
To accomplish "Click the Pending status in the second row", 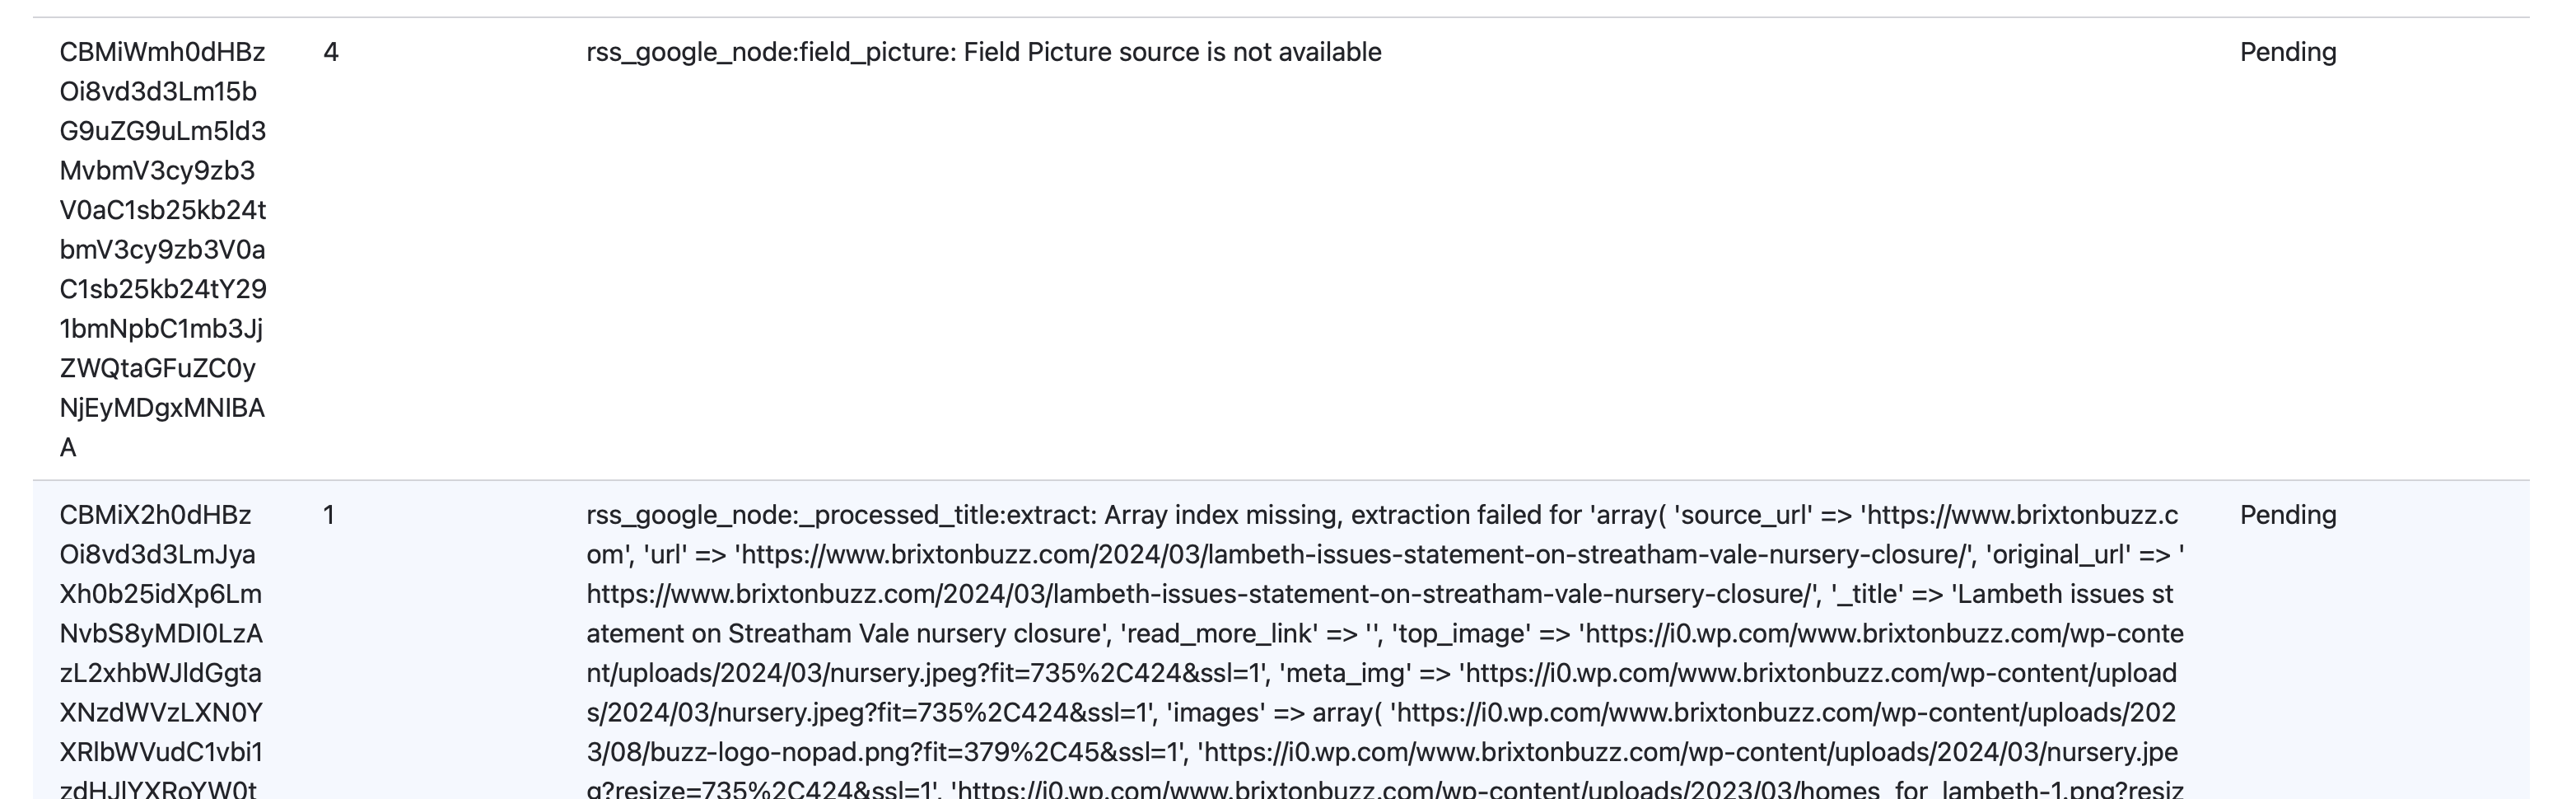I will (2287, 515).
